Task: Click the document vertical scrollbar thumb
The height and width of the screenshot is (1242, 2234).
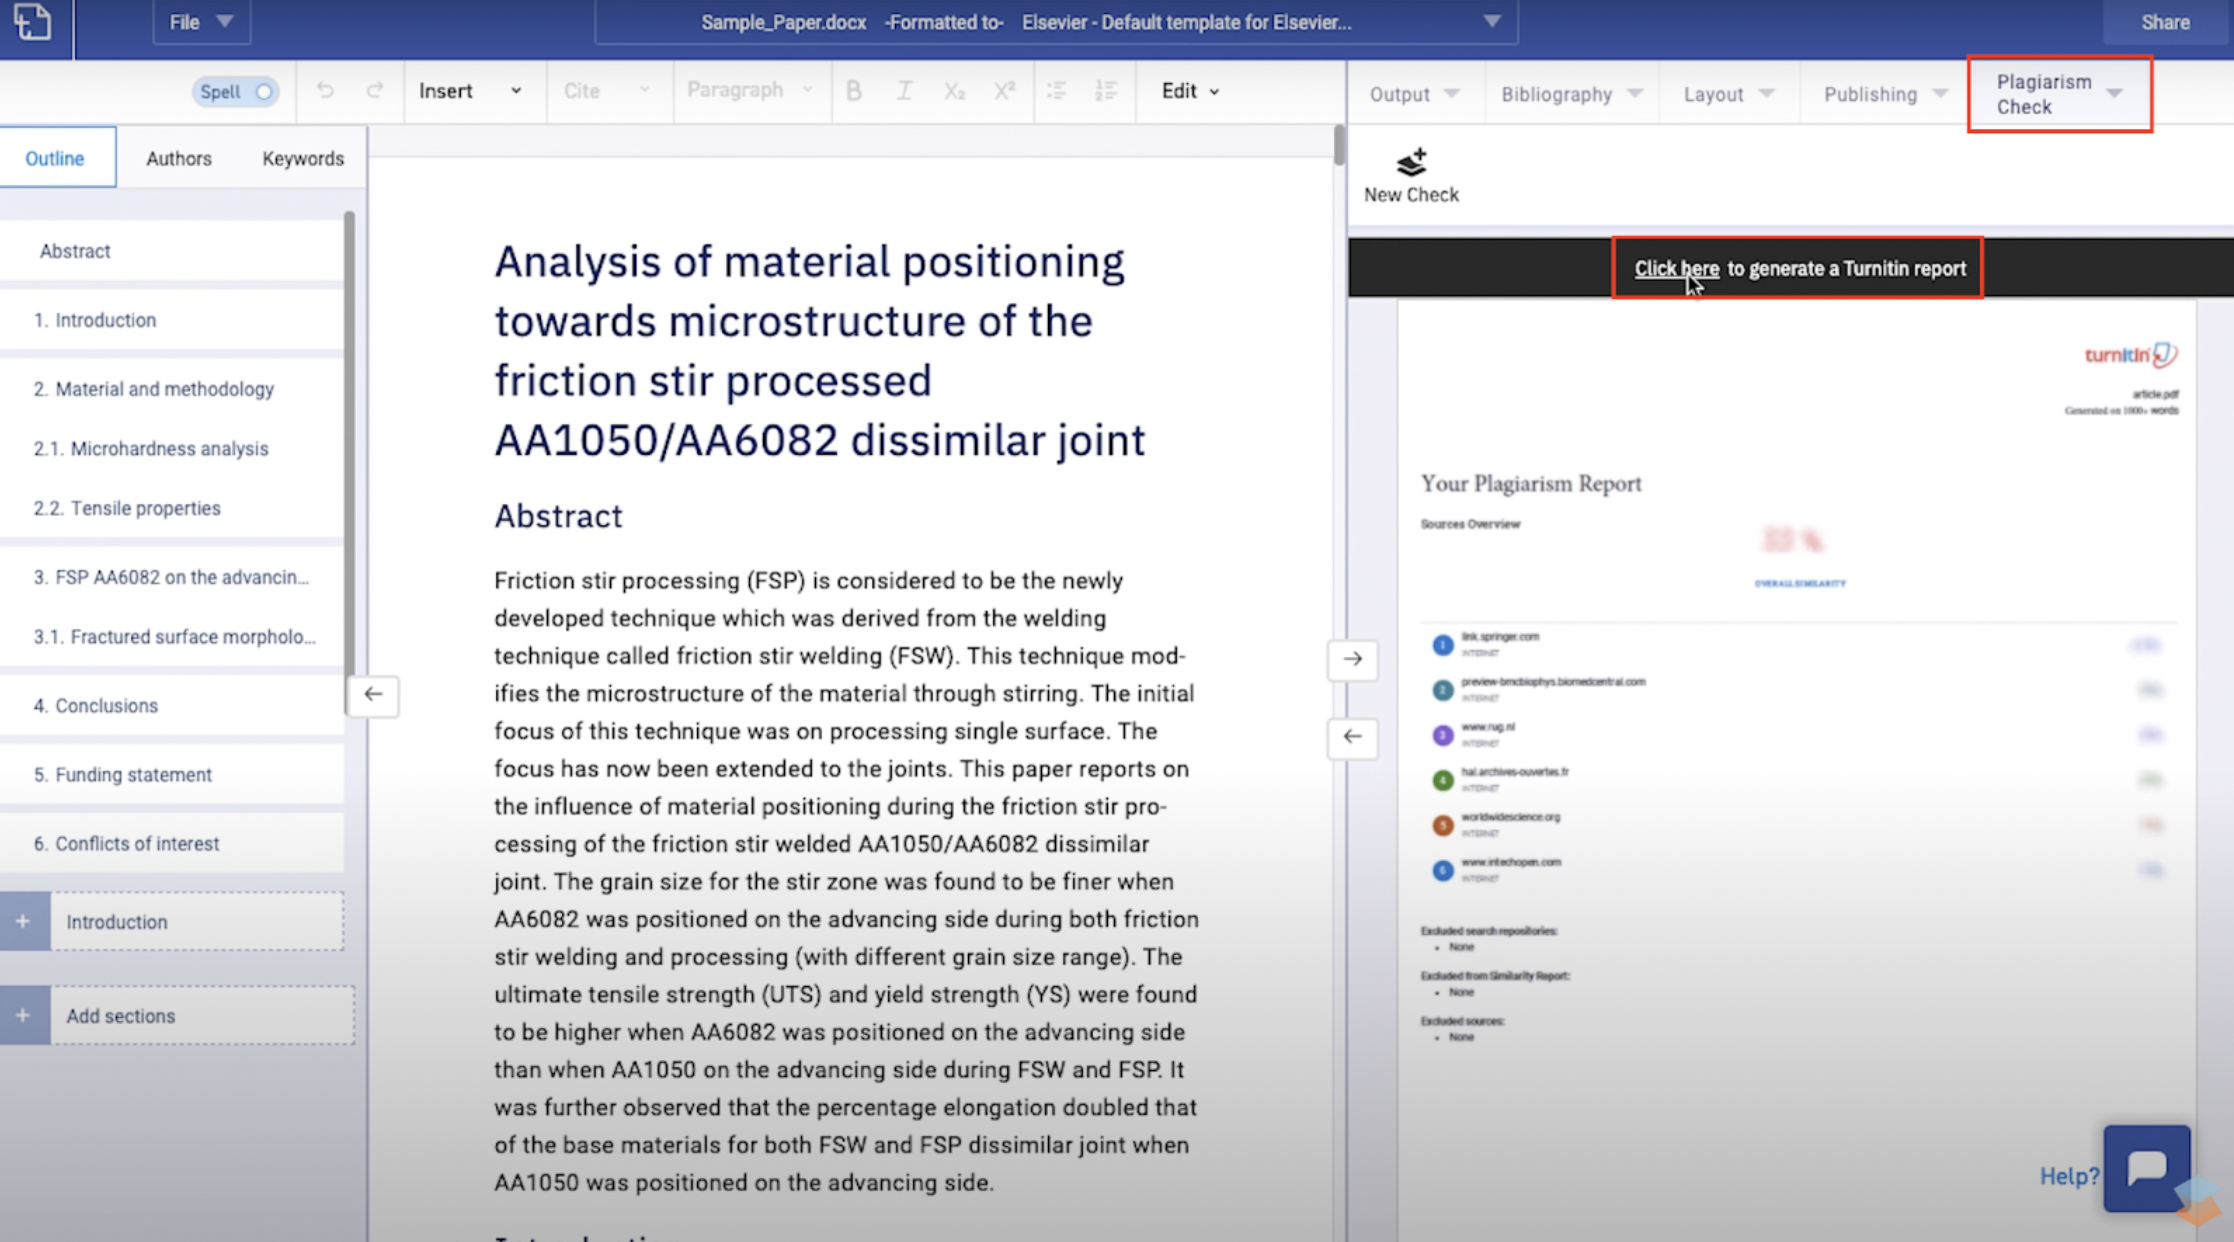Action: coord(1339,146)
